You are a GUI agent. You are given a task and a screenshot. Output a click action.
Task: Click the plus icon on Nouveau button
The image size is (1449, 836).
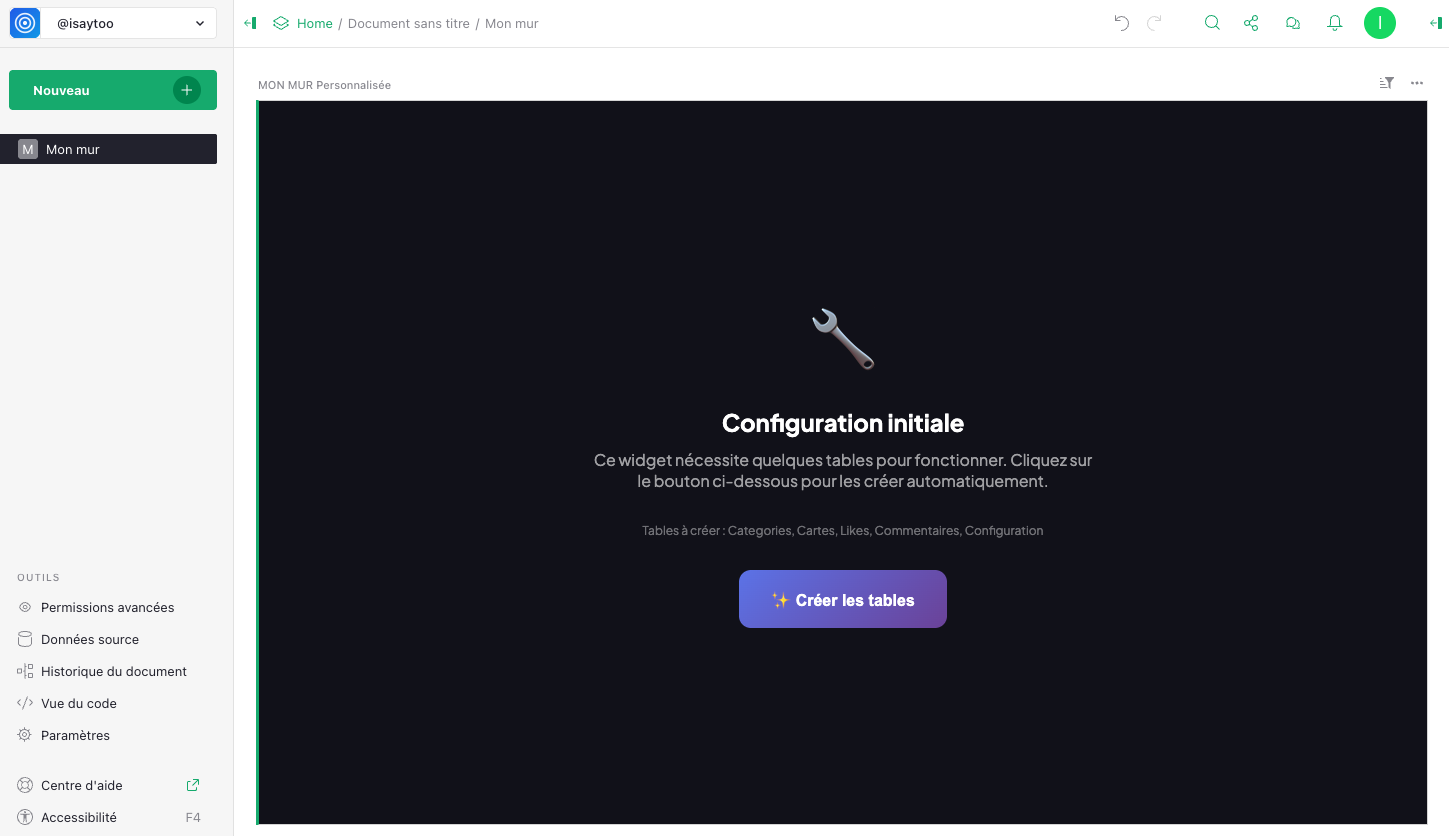[186, 90]
